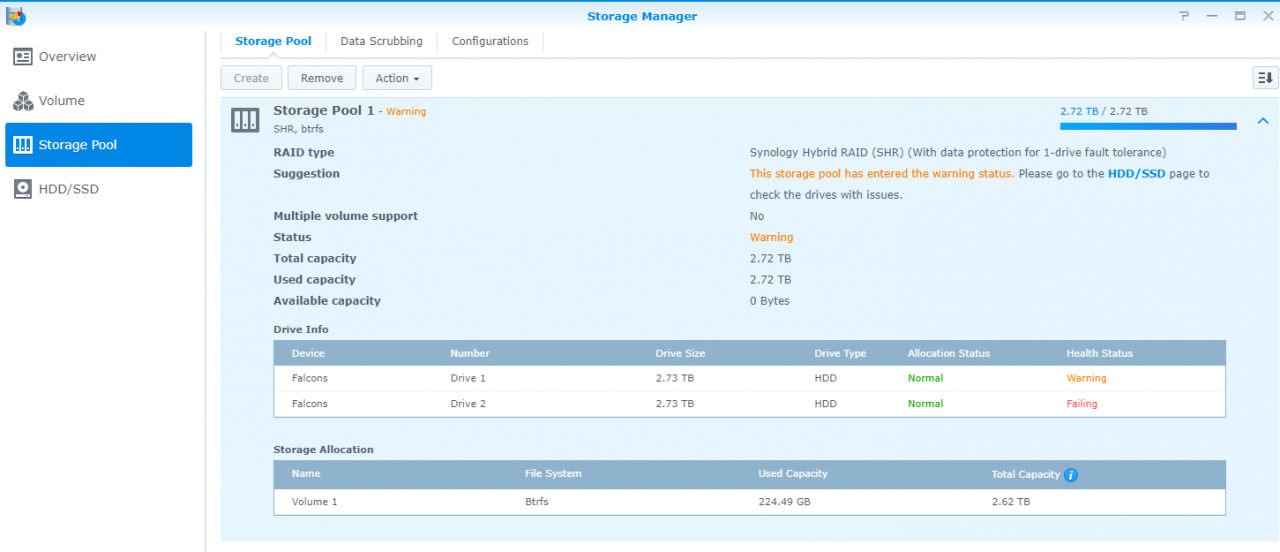Switch to the Data Scrubbing tab
The width and height of the screenshot is (1280, 552).
pyautogui.click(x=381, y=41)
